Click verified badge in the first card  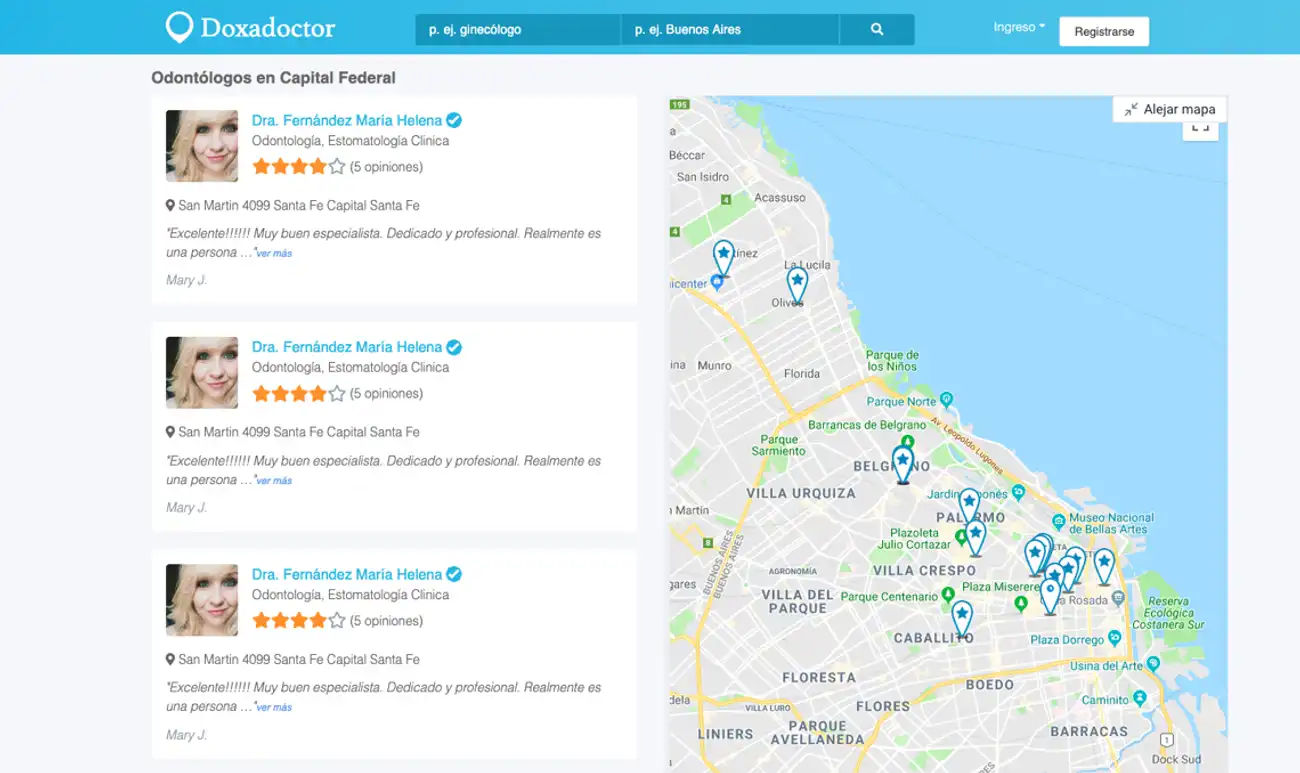[x=454, y=120]
